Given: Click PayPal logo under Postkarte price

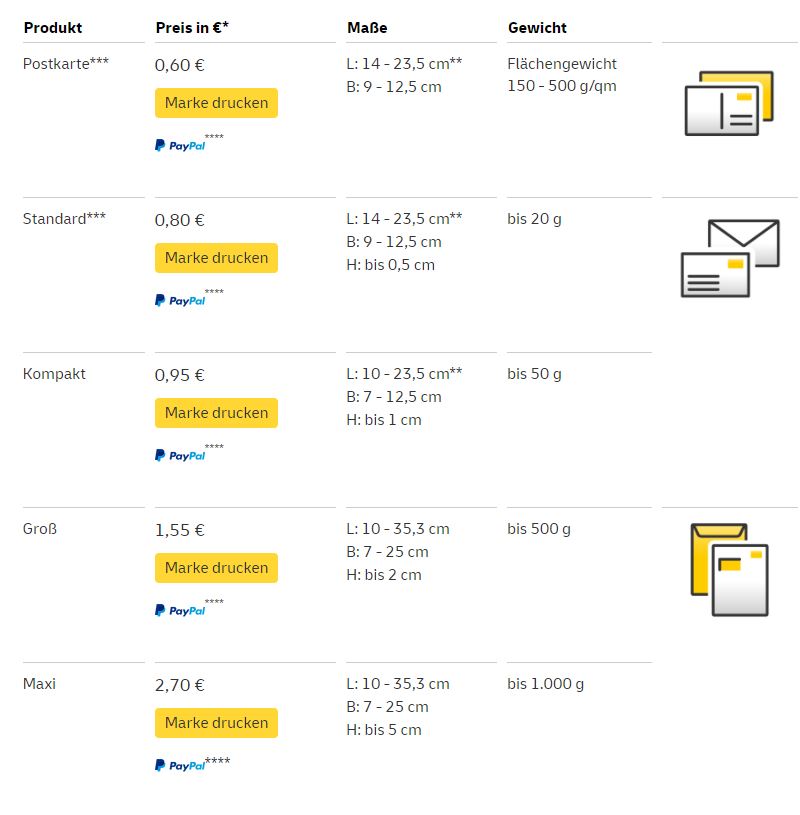Looking at the screenshot, I should point(180,146).
